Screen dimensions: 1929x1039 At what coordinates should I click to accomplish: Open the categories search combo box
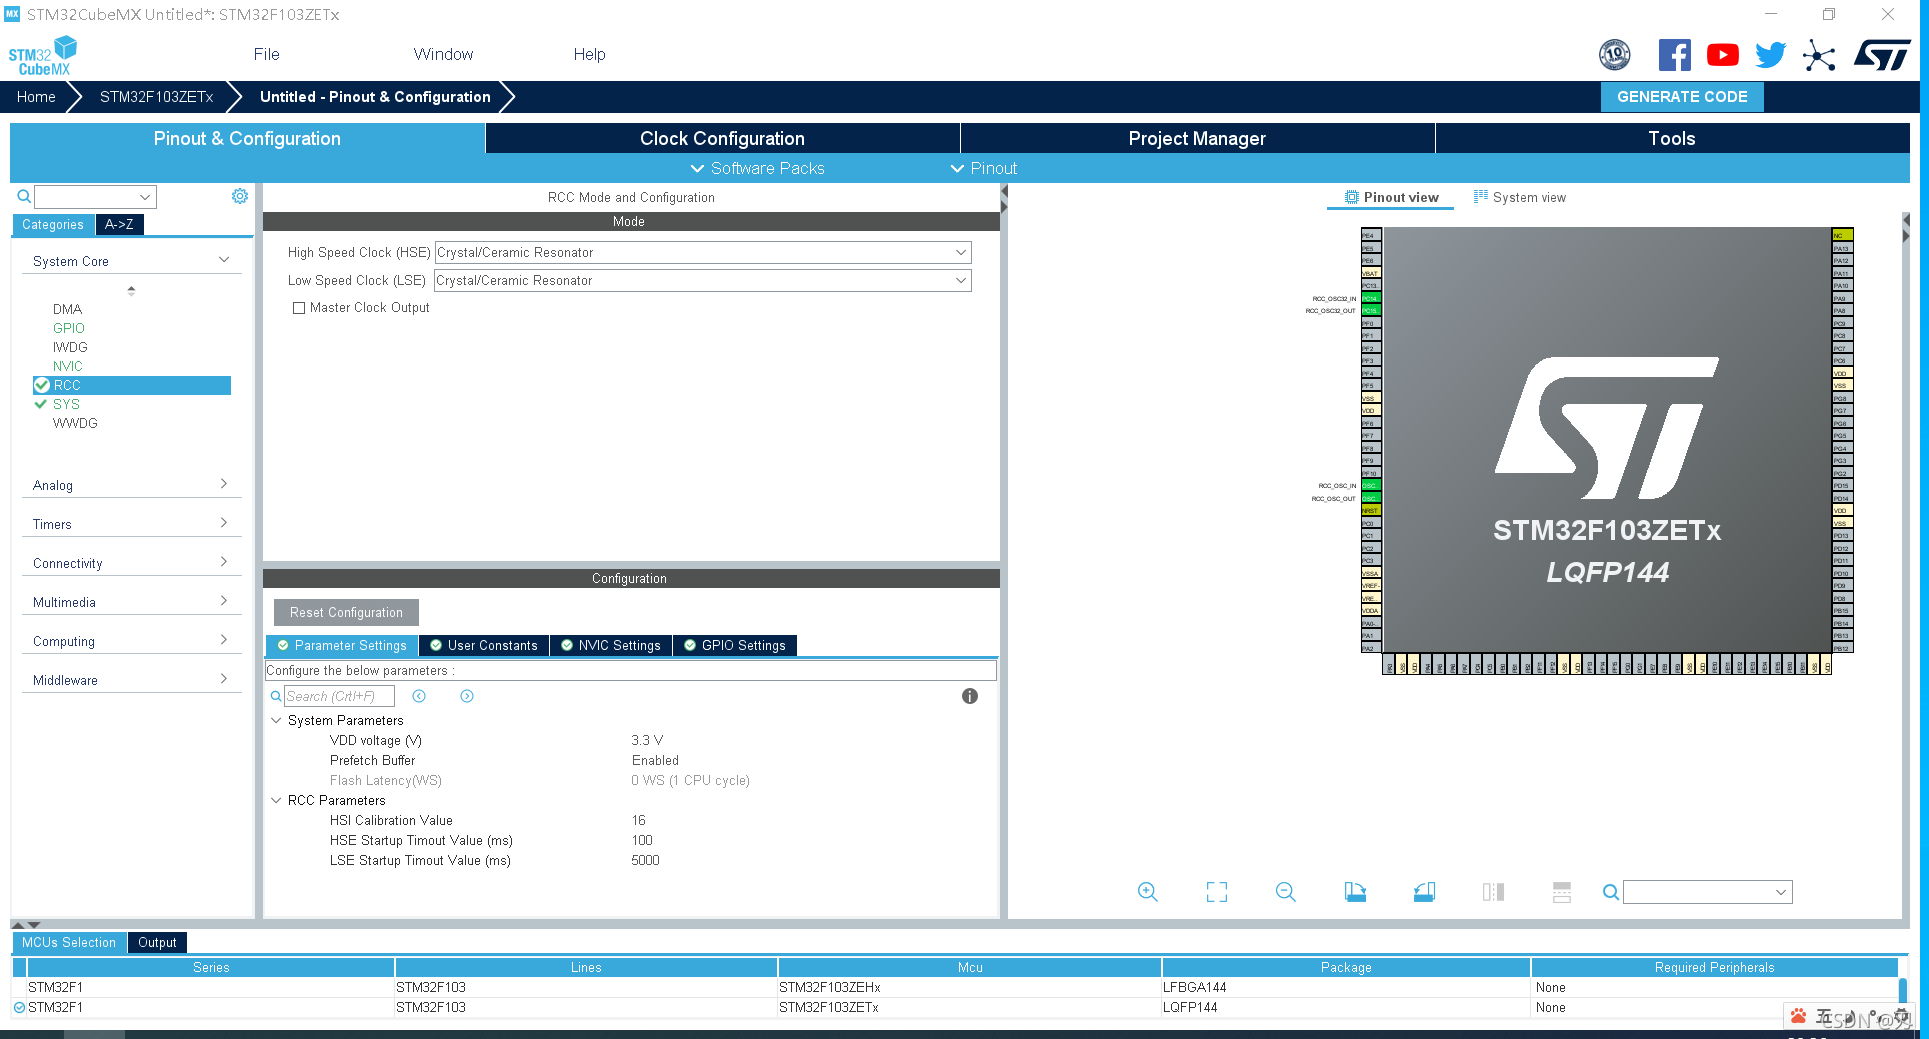(96, 197)
